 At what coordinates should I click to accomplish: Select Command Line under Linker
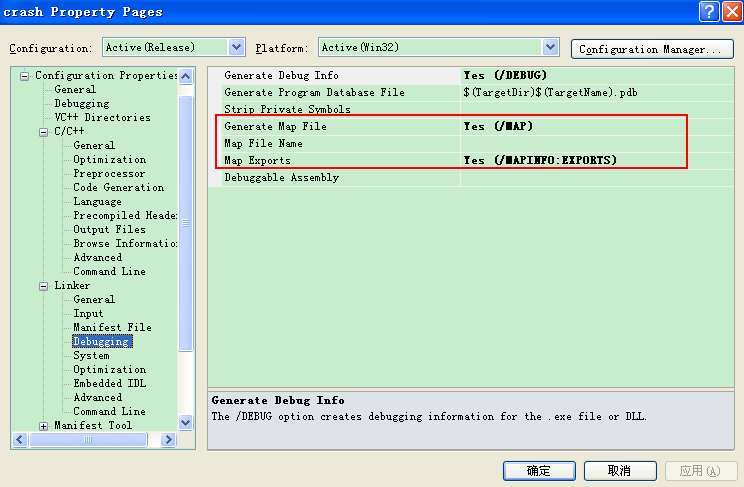(109, 412)
